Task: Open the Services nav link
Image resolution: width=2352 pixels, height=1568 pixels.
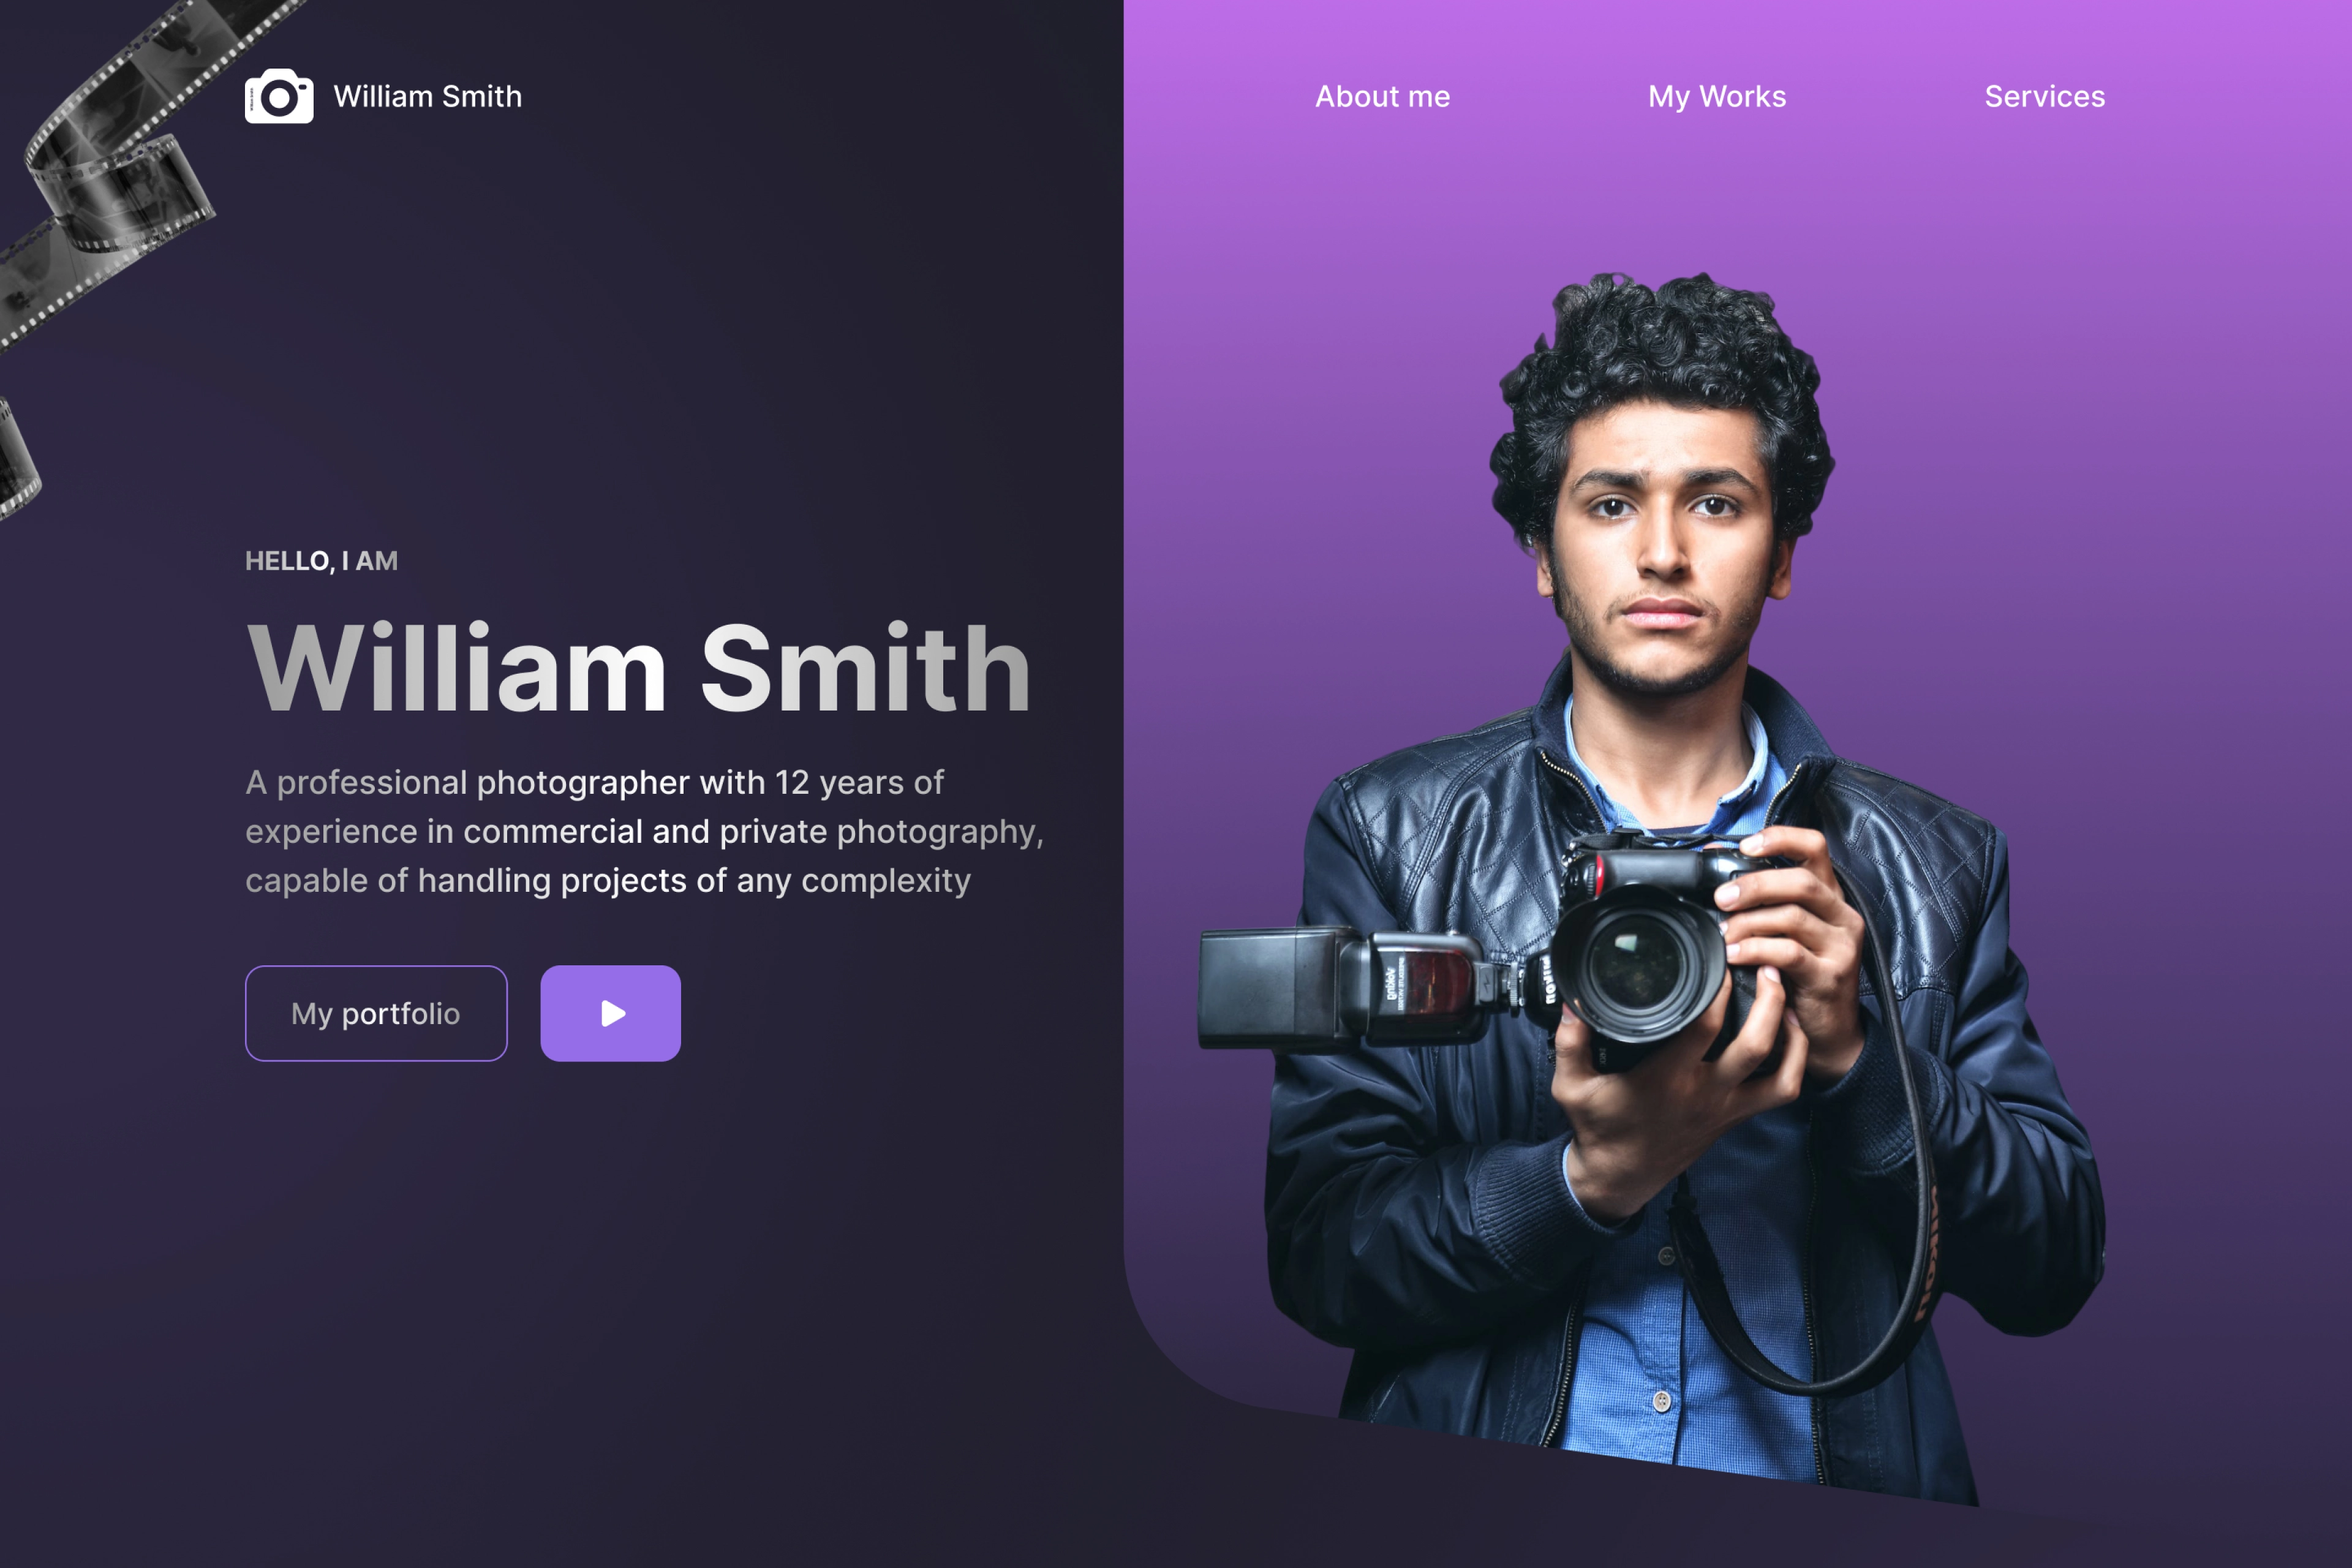Action: (2045, 96)
